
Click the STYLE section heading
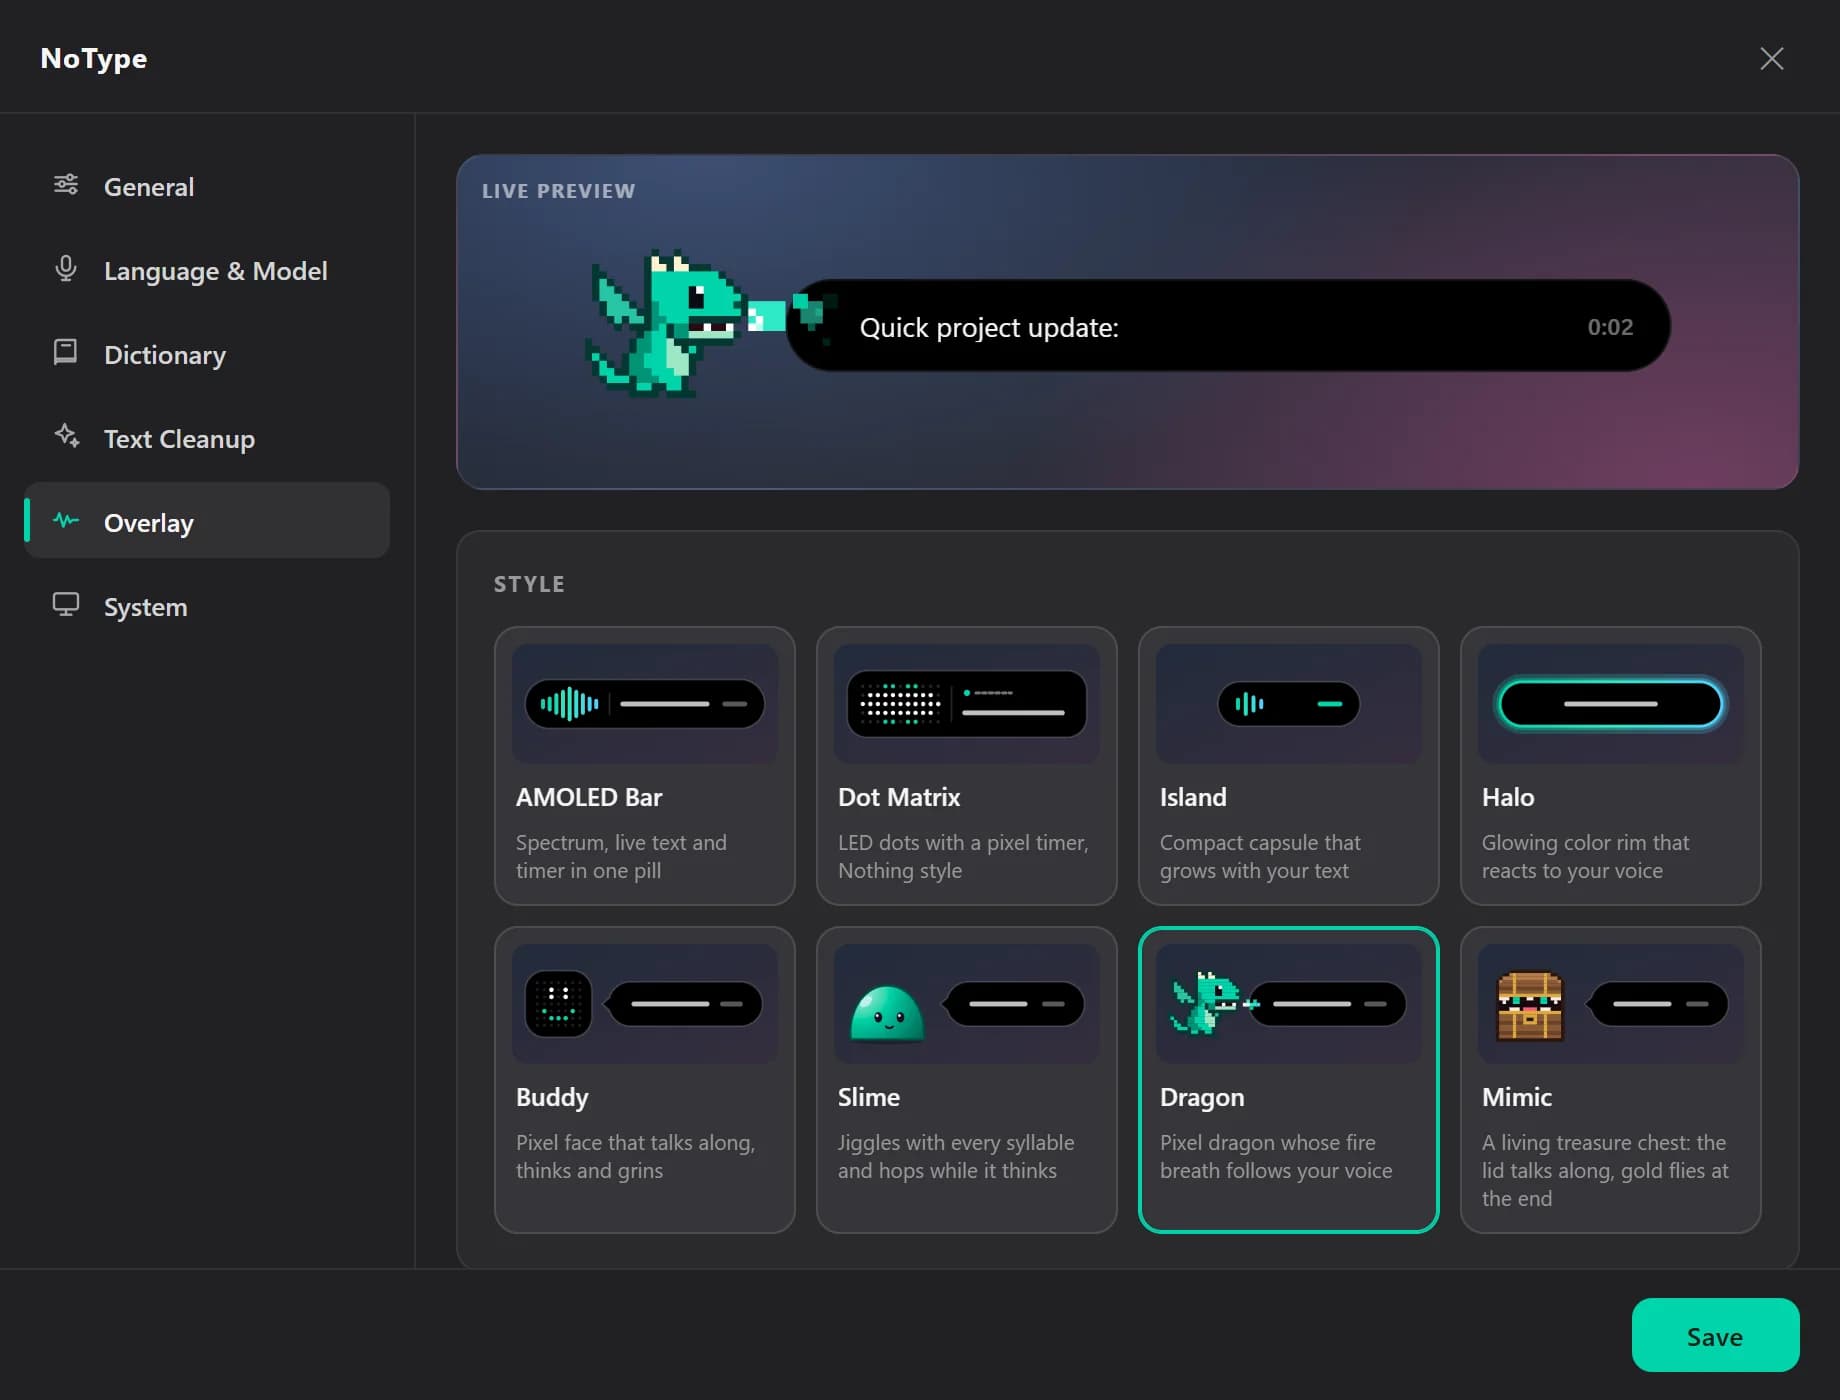point(529,584)
